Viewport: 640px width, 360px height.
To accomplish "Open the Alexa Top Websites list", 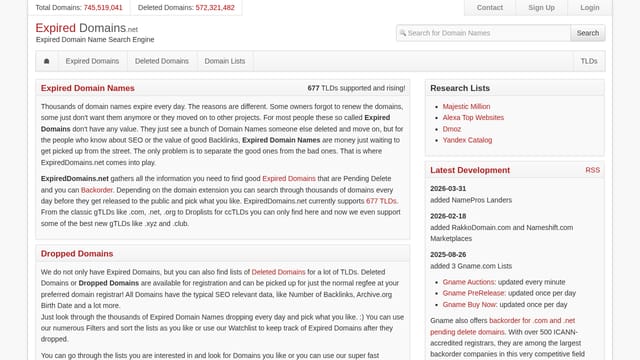I will coord(473,118).
